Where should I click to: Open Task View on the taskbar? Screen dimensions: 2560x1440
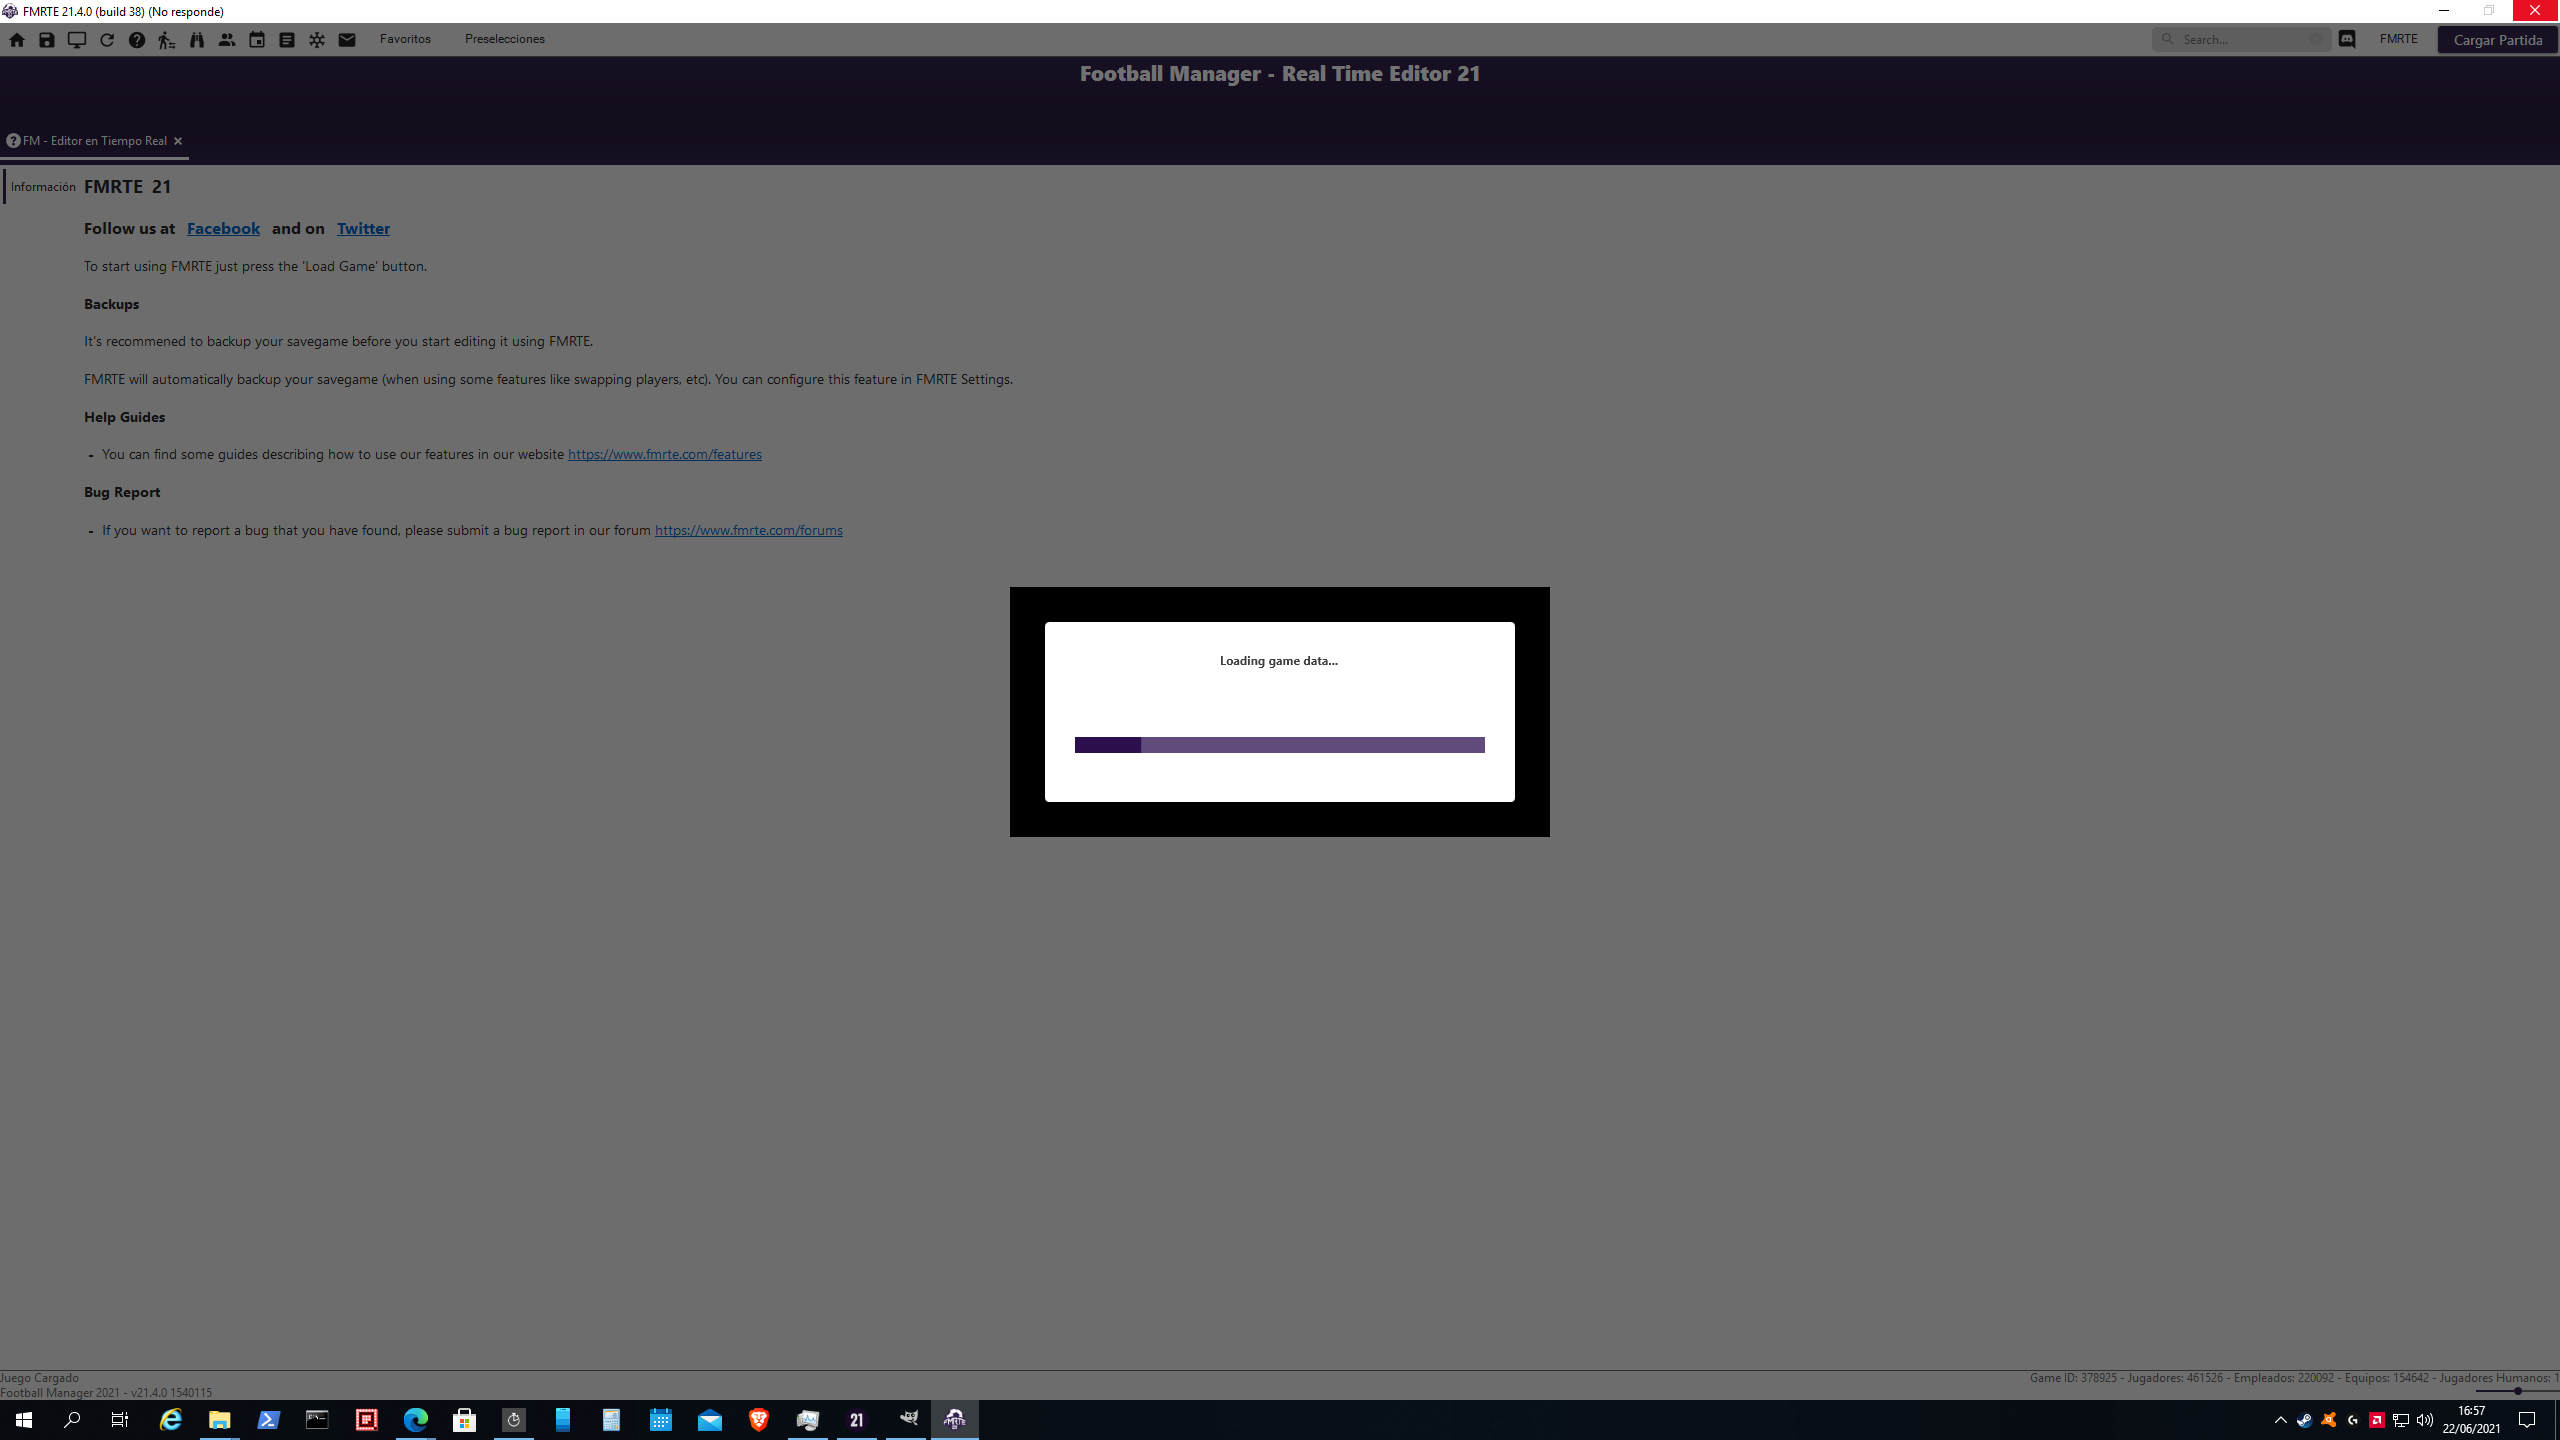pos(120,1420)
